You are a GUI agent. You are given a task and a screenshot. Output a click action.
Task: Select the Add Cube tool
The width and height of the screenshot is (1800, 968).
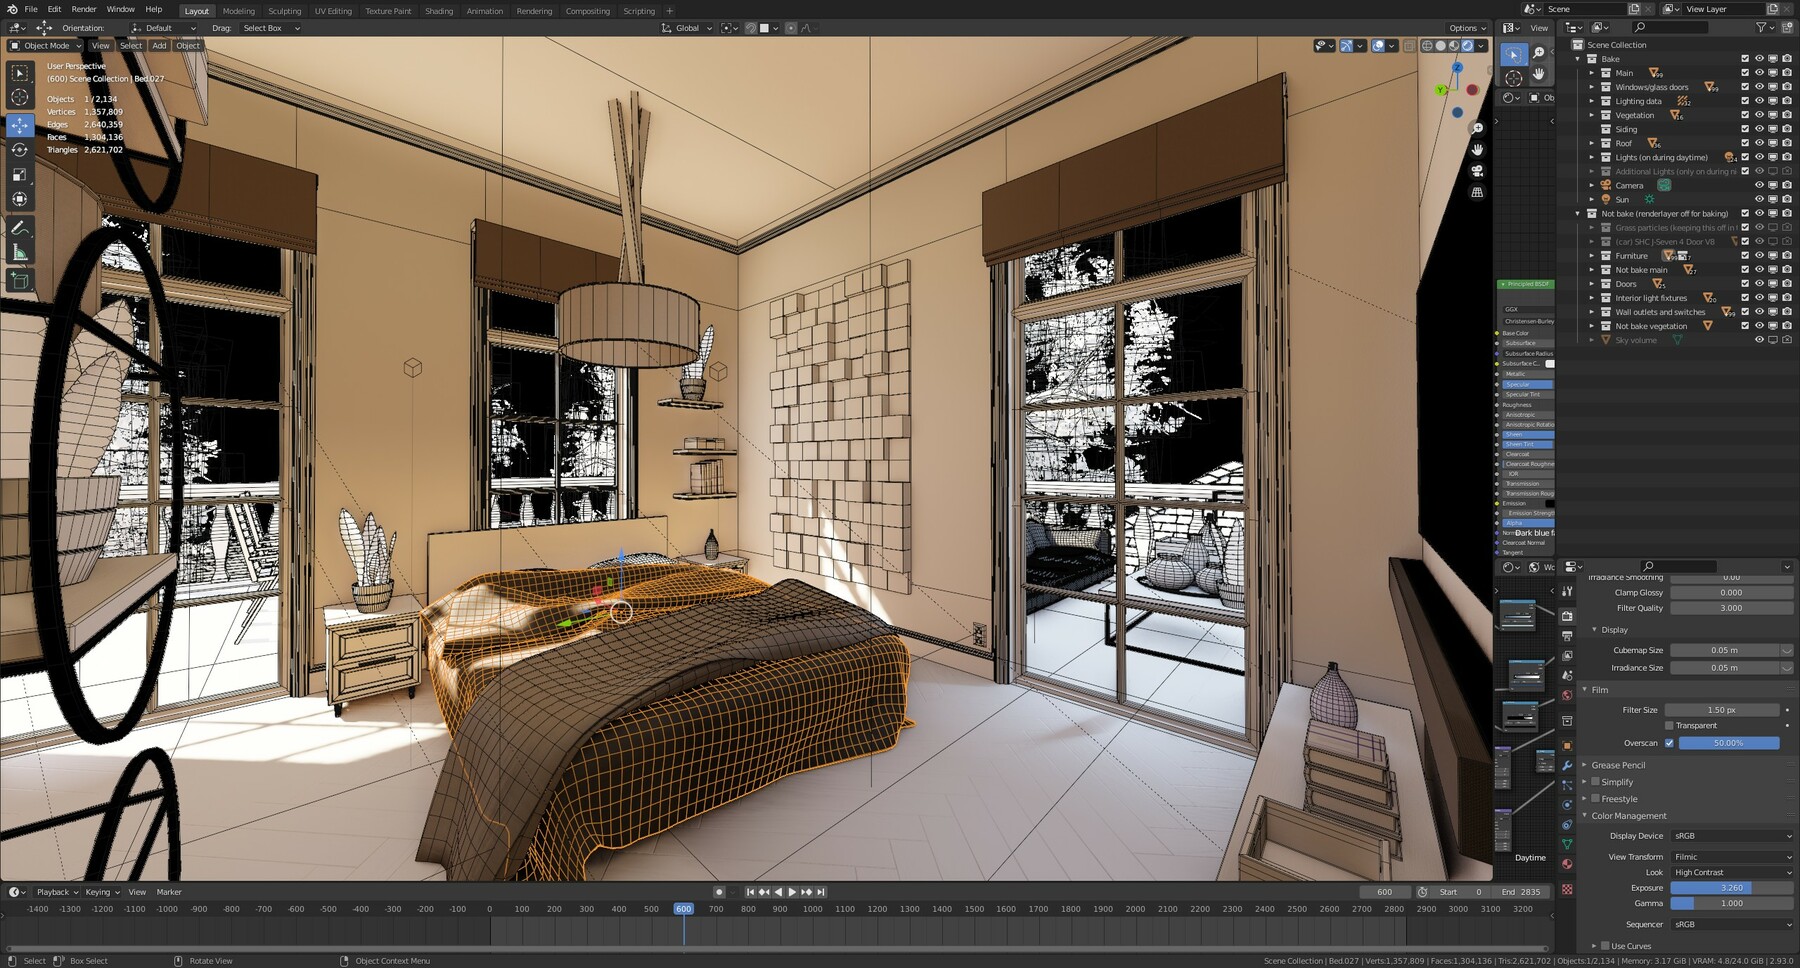19,281
